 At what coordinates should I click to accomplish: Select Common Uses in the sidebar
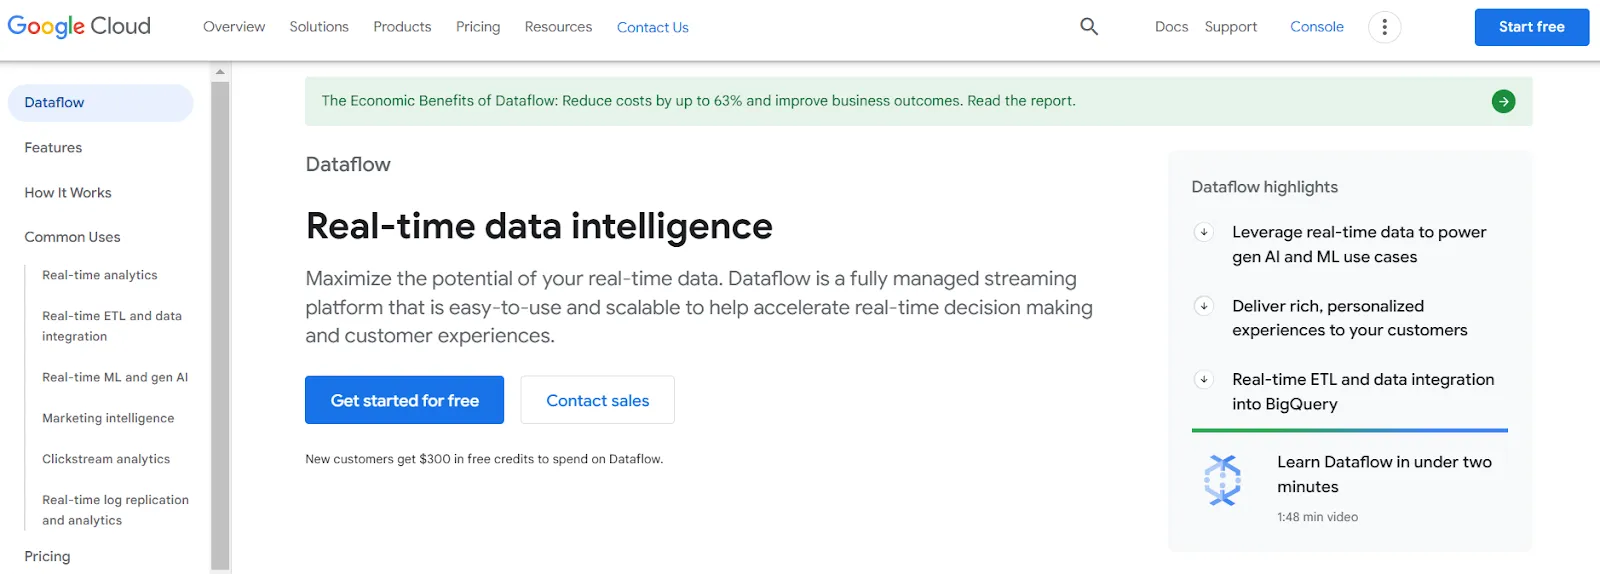pos(72,237)
